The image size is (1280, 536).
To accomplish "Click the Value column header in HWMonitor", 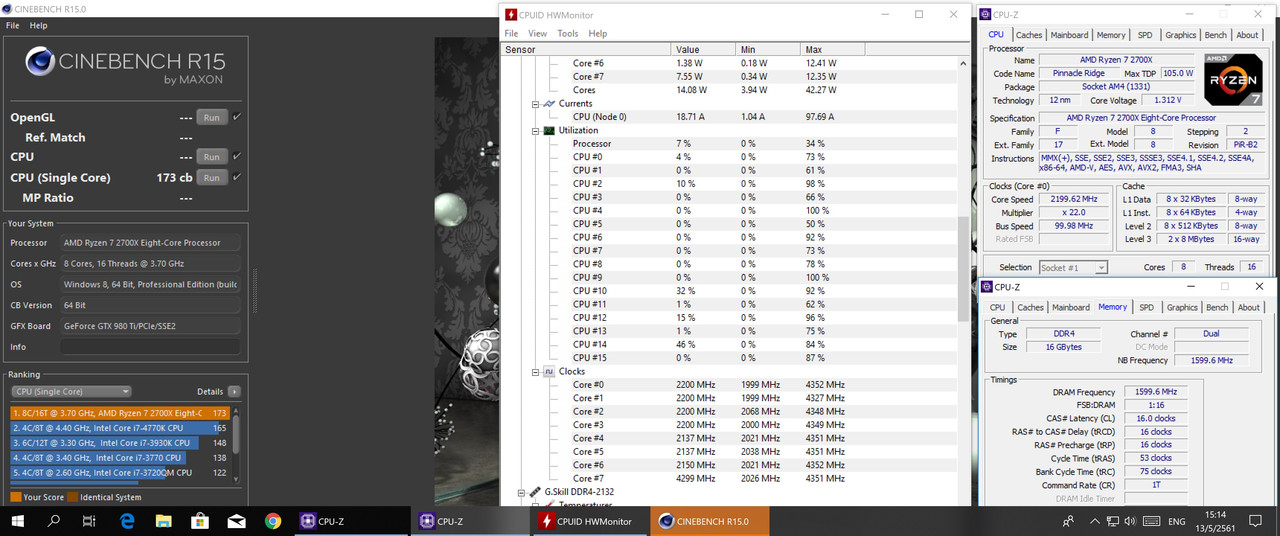I will [702, 49].
